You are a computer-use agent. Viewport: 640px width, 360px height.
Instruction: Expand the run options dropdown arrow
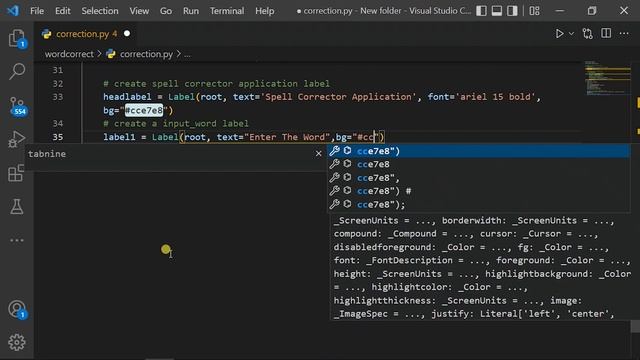[571, 34]
